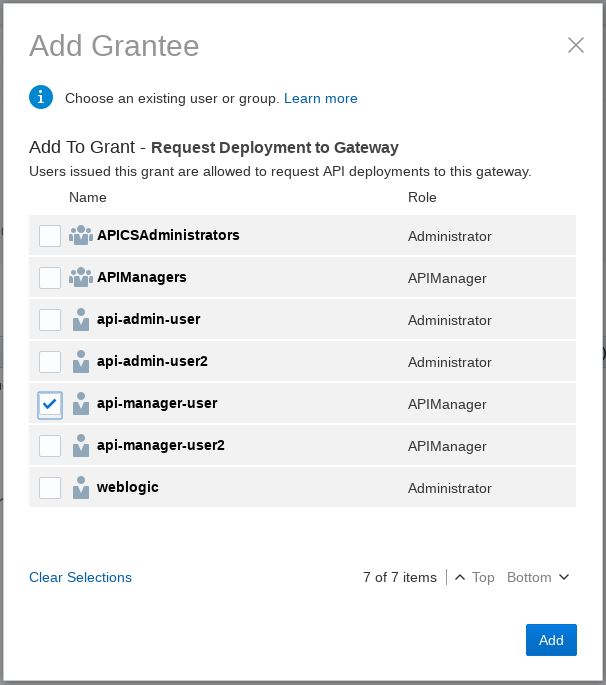Tick the APIManagers group checkbox
The image size is (606, 685).
(50, 278)
